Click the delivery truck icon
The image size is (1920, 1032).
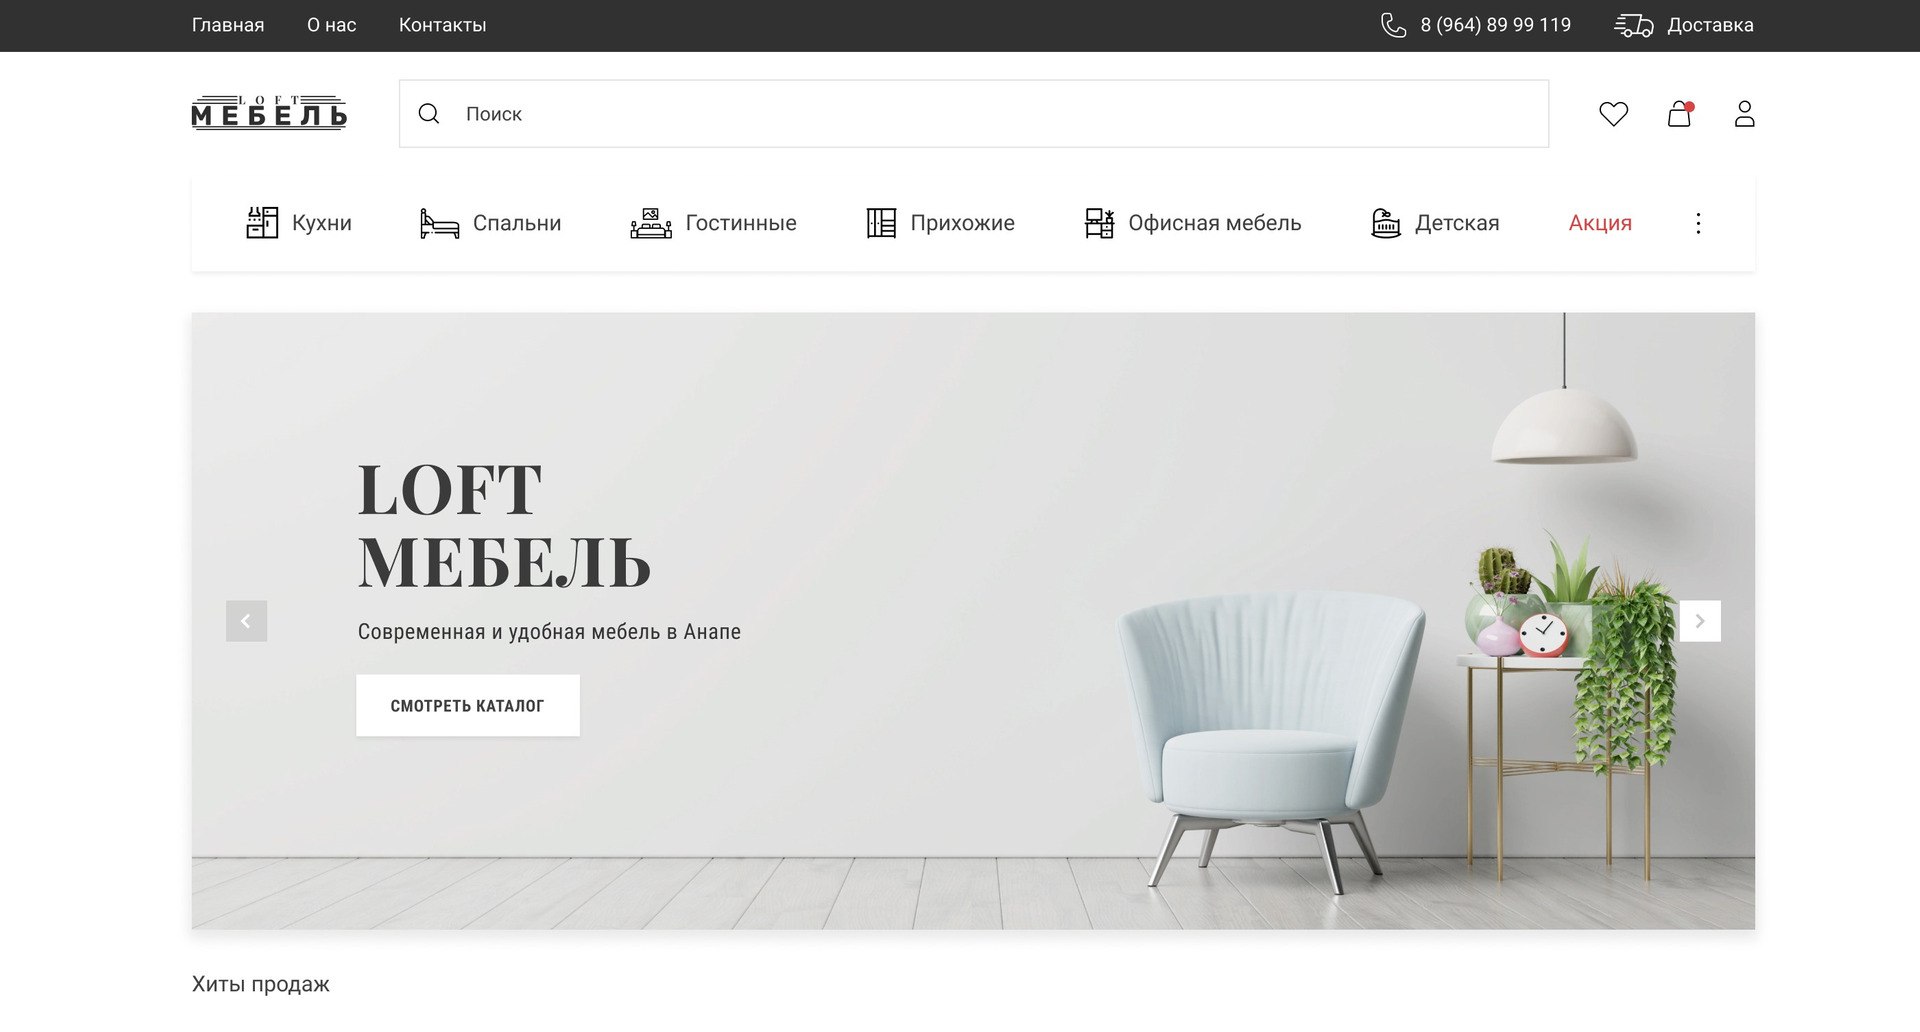(1634, 25)
